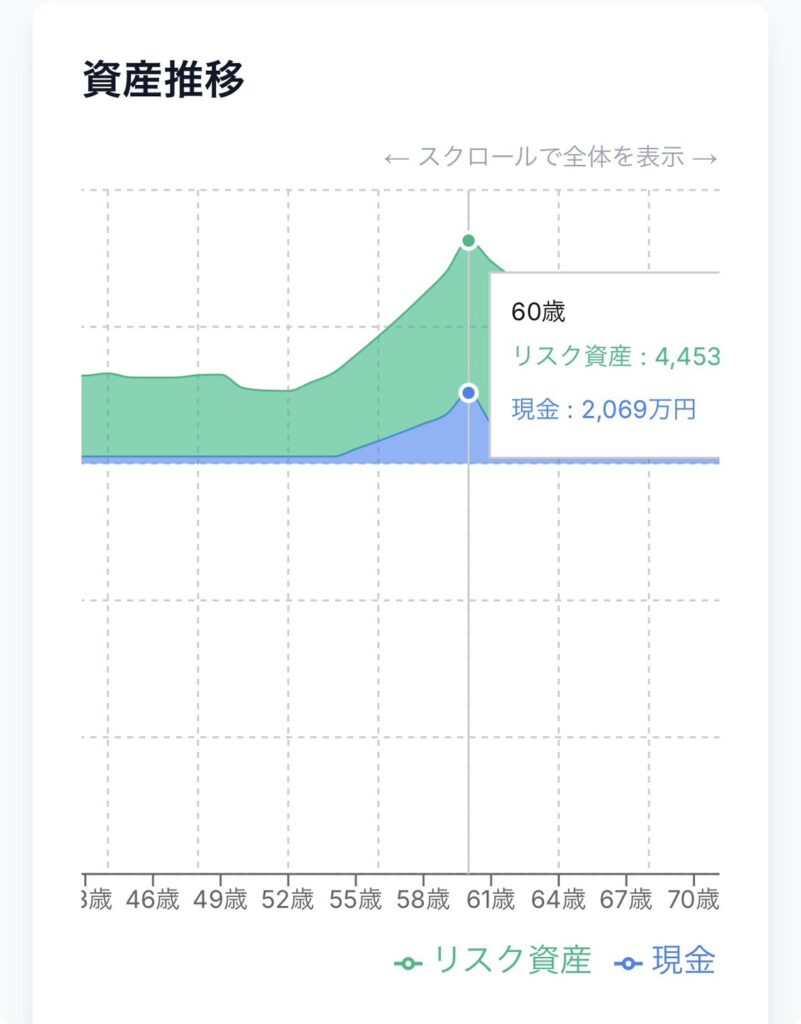Screen dimensions: 801x1024
Task: Click the リスク資産 legend marker icon
Action: (x=408, y=963)
